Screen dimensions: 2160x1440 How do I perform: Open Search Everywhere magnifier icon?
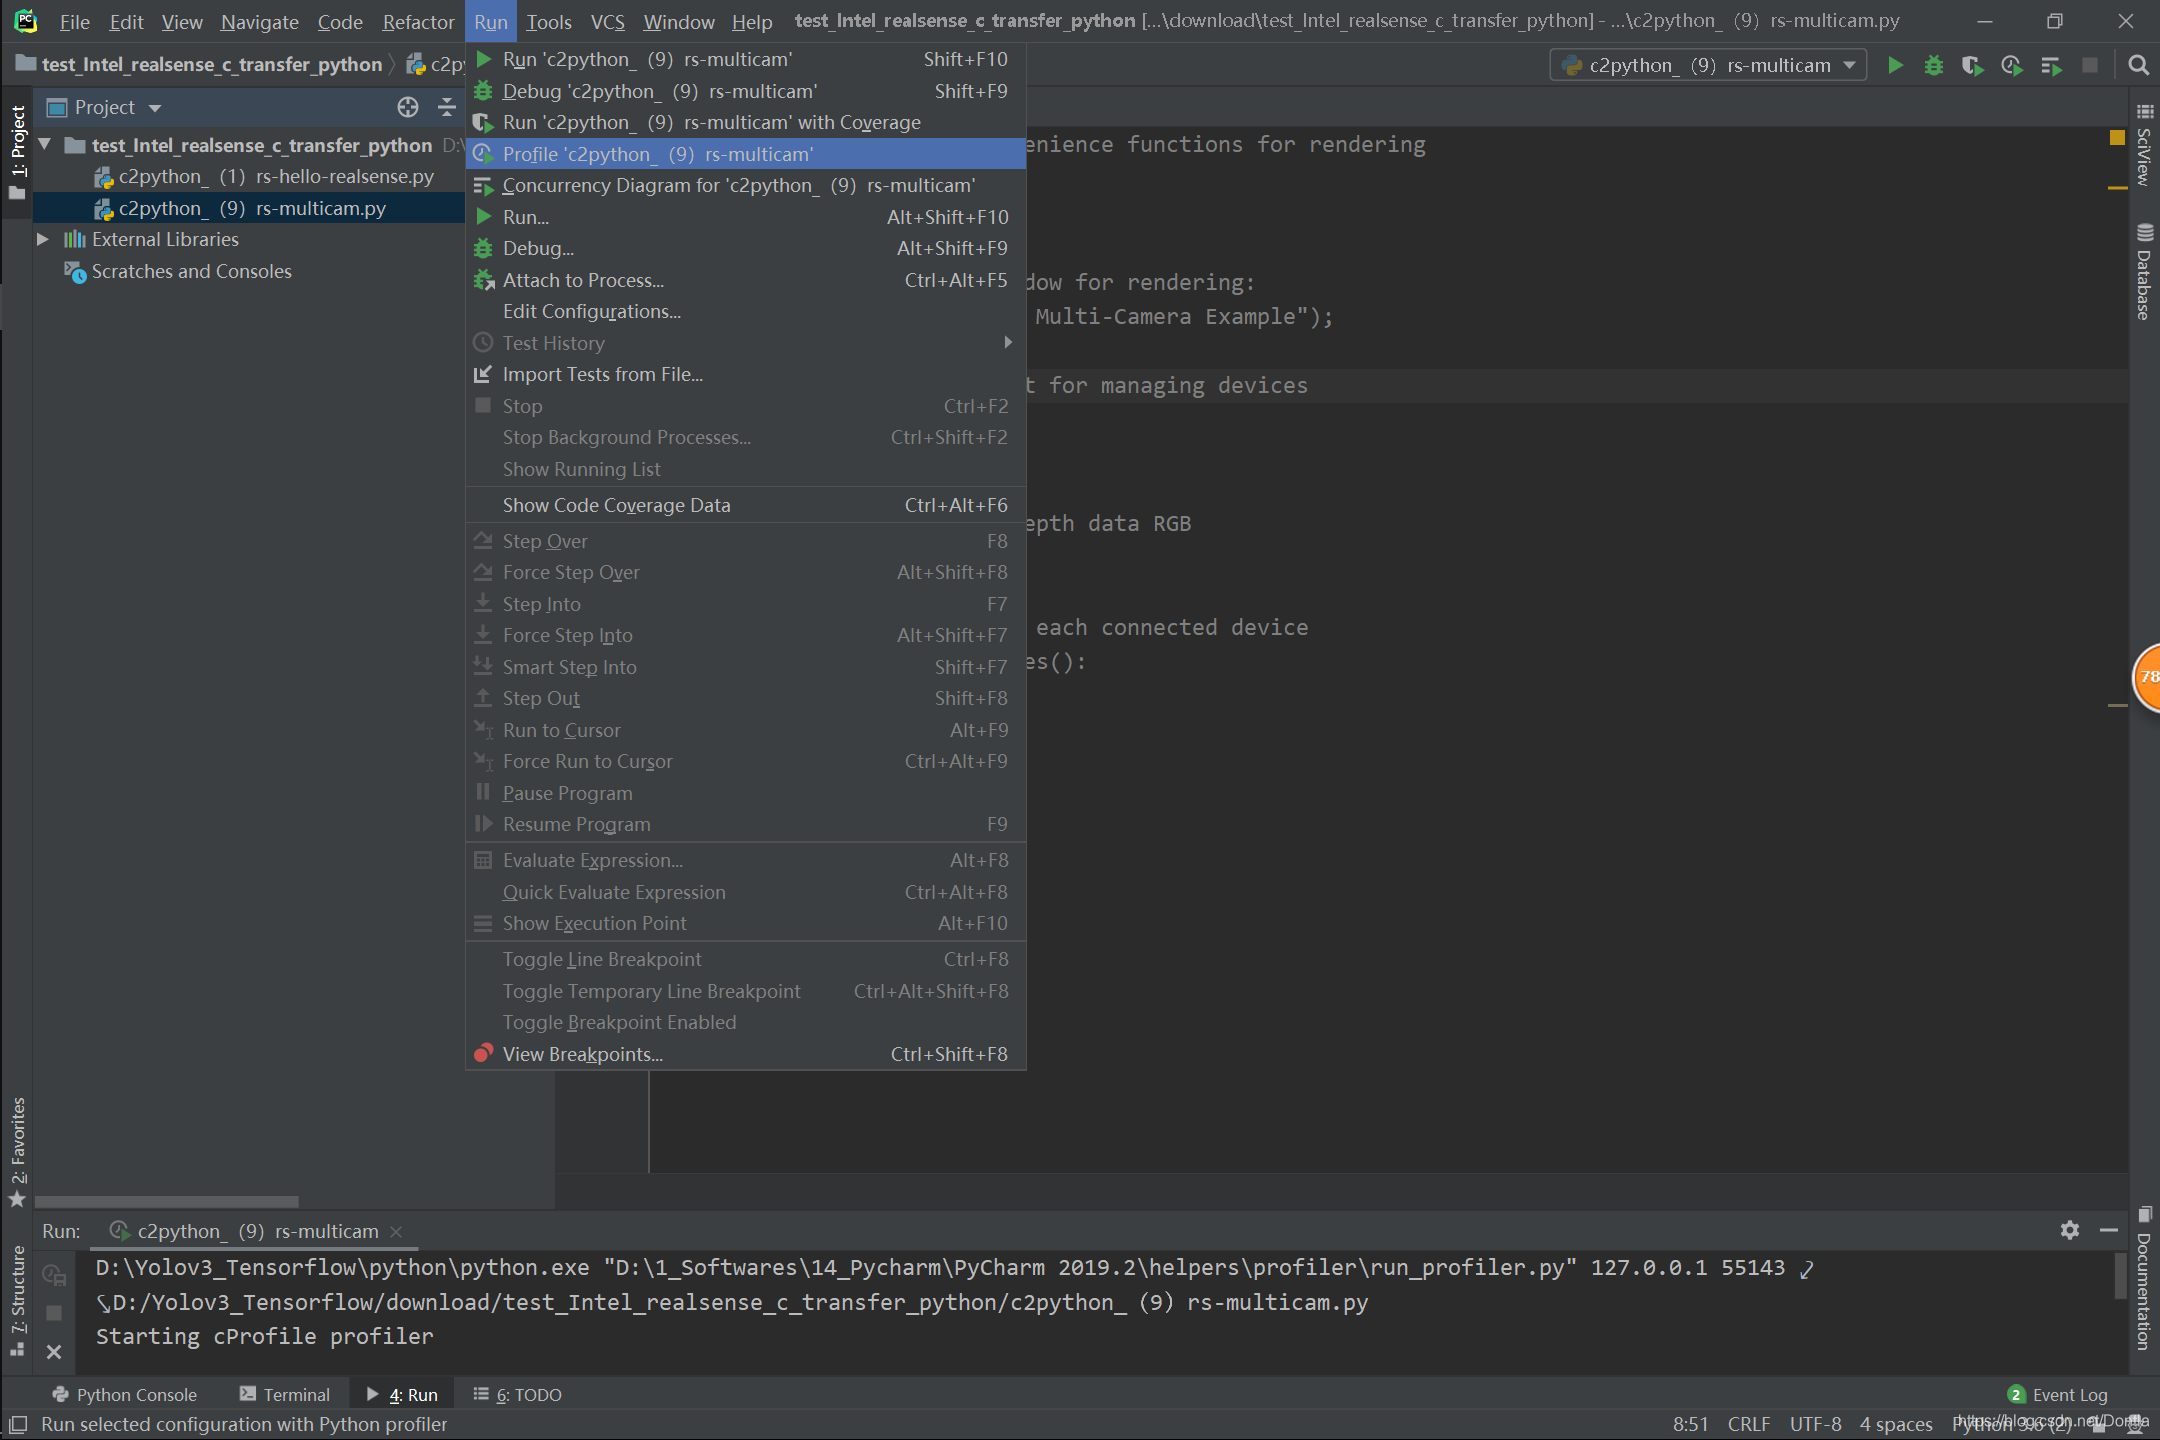point(2139,66)
